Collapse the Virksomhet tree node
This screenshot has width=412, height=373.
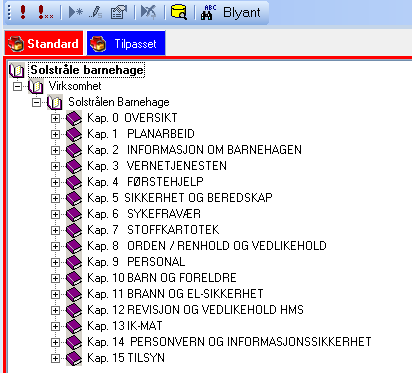[17, 86]
